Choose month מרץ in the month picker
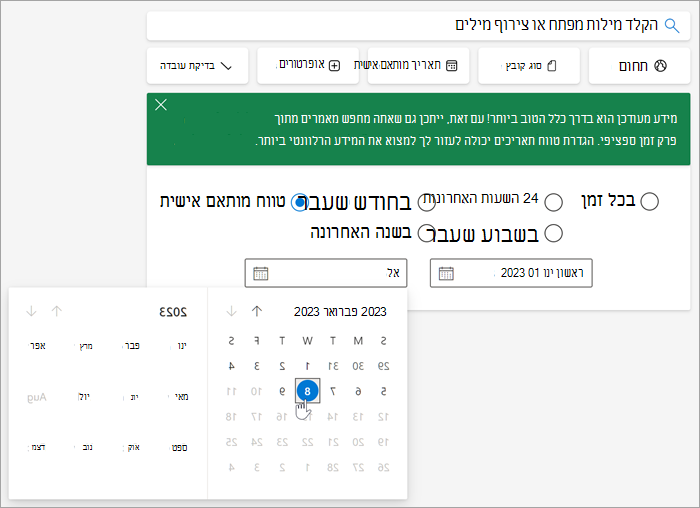 [85, 346]
